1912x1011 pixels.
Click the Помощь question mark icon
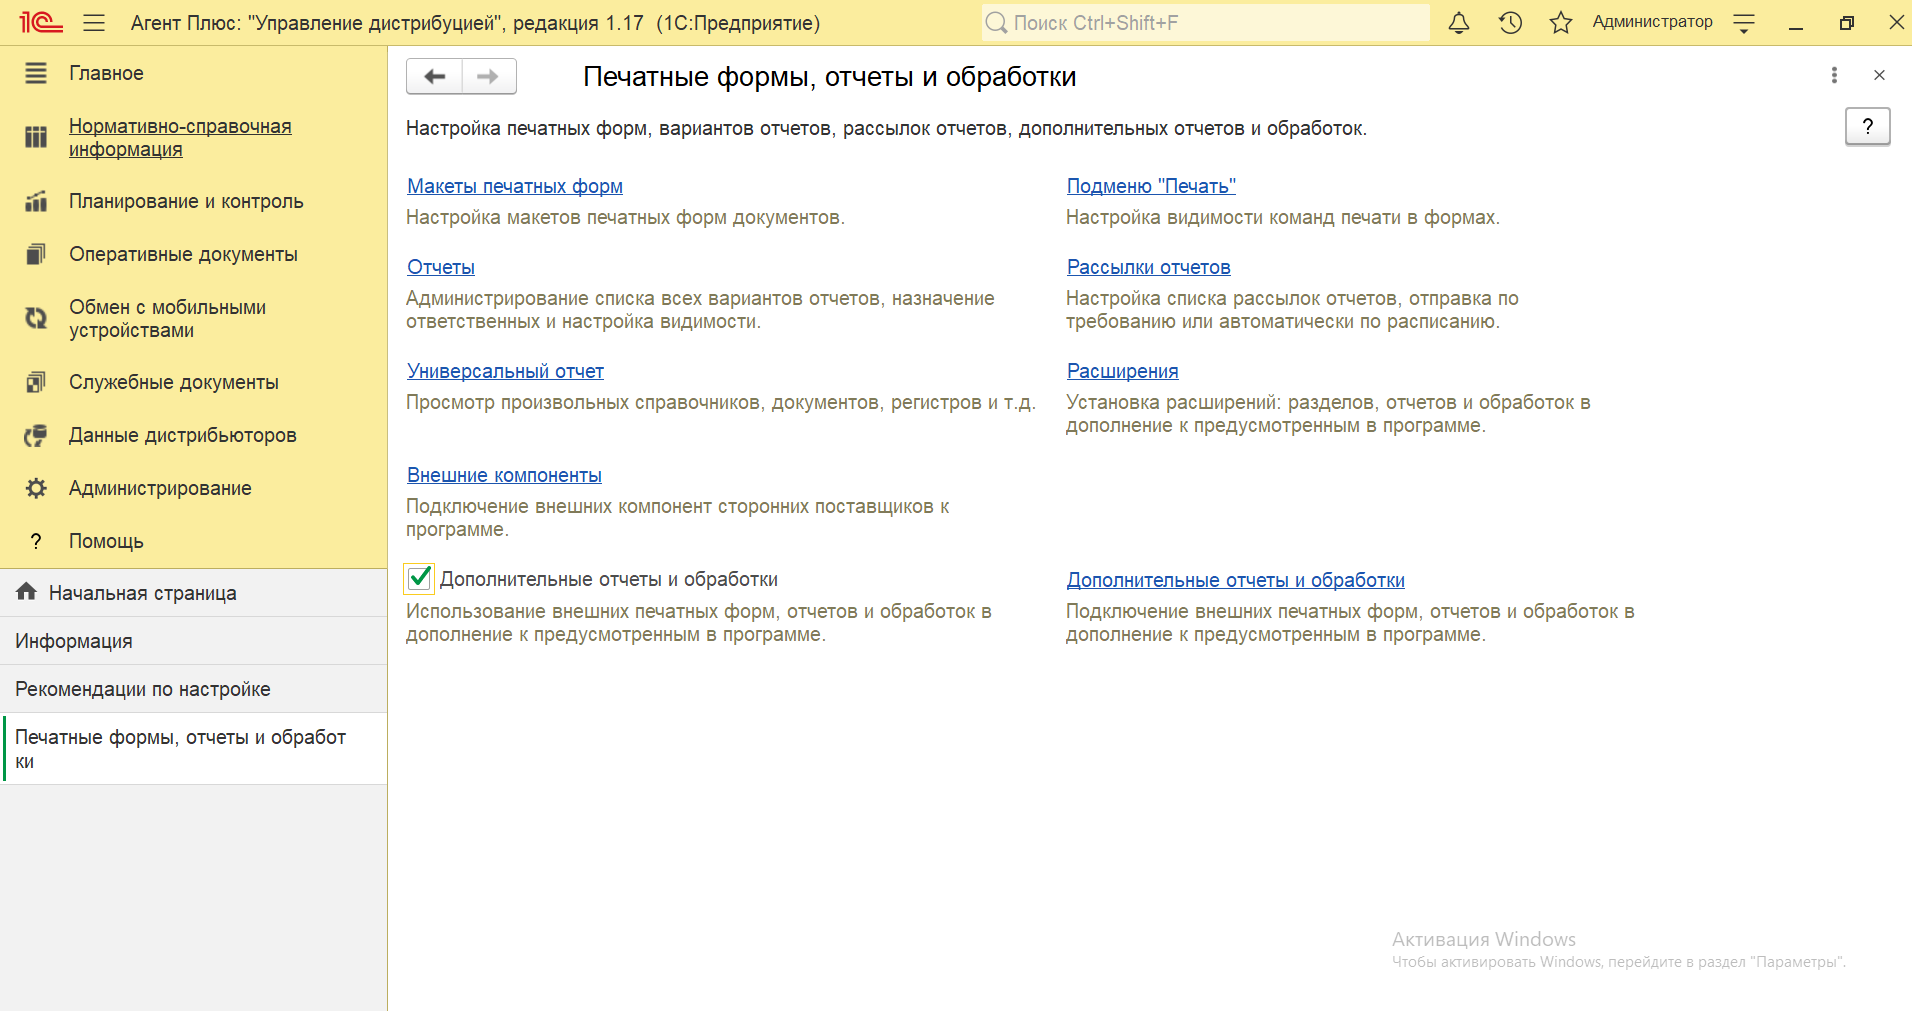coord(36,541)
